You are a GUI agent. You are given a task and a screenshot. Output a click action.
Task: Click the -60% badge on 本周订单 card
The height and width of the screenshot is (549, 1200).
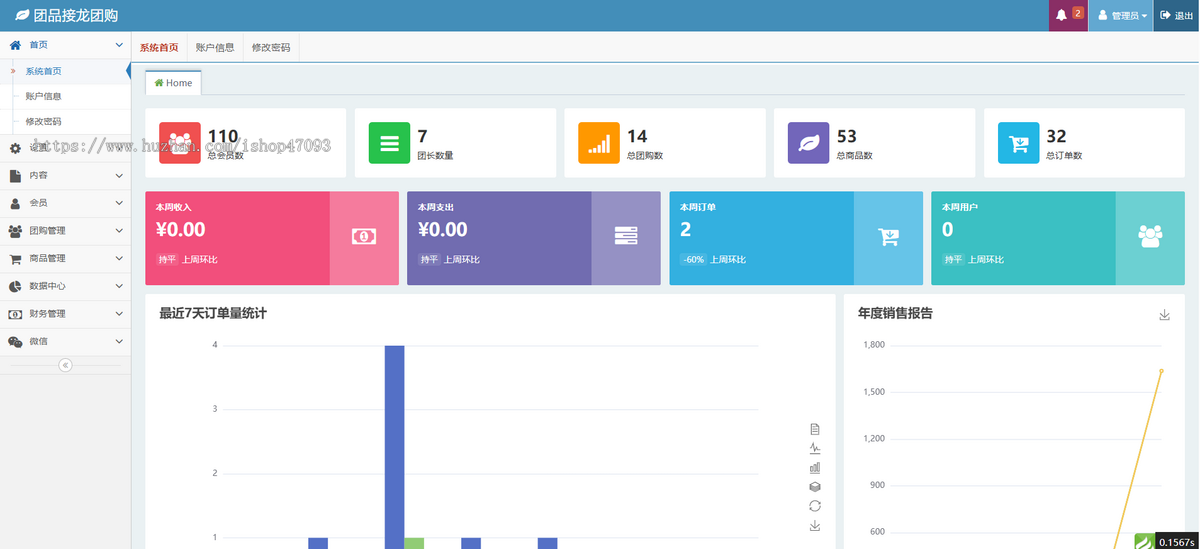point(693,259)
